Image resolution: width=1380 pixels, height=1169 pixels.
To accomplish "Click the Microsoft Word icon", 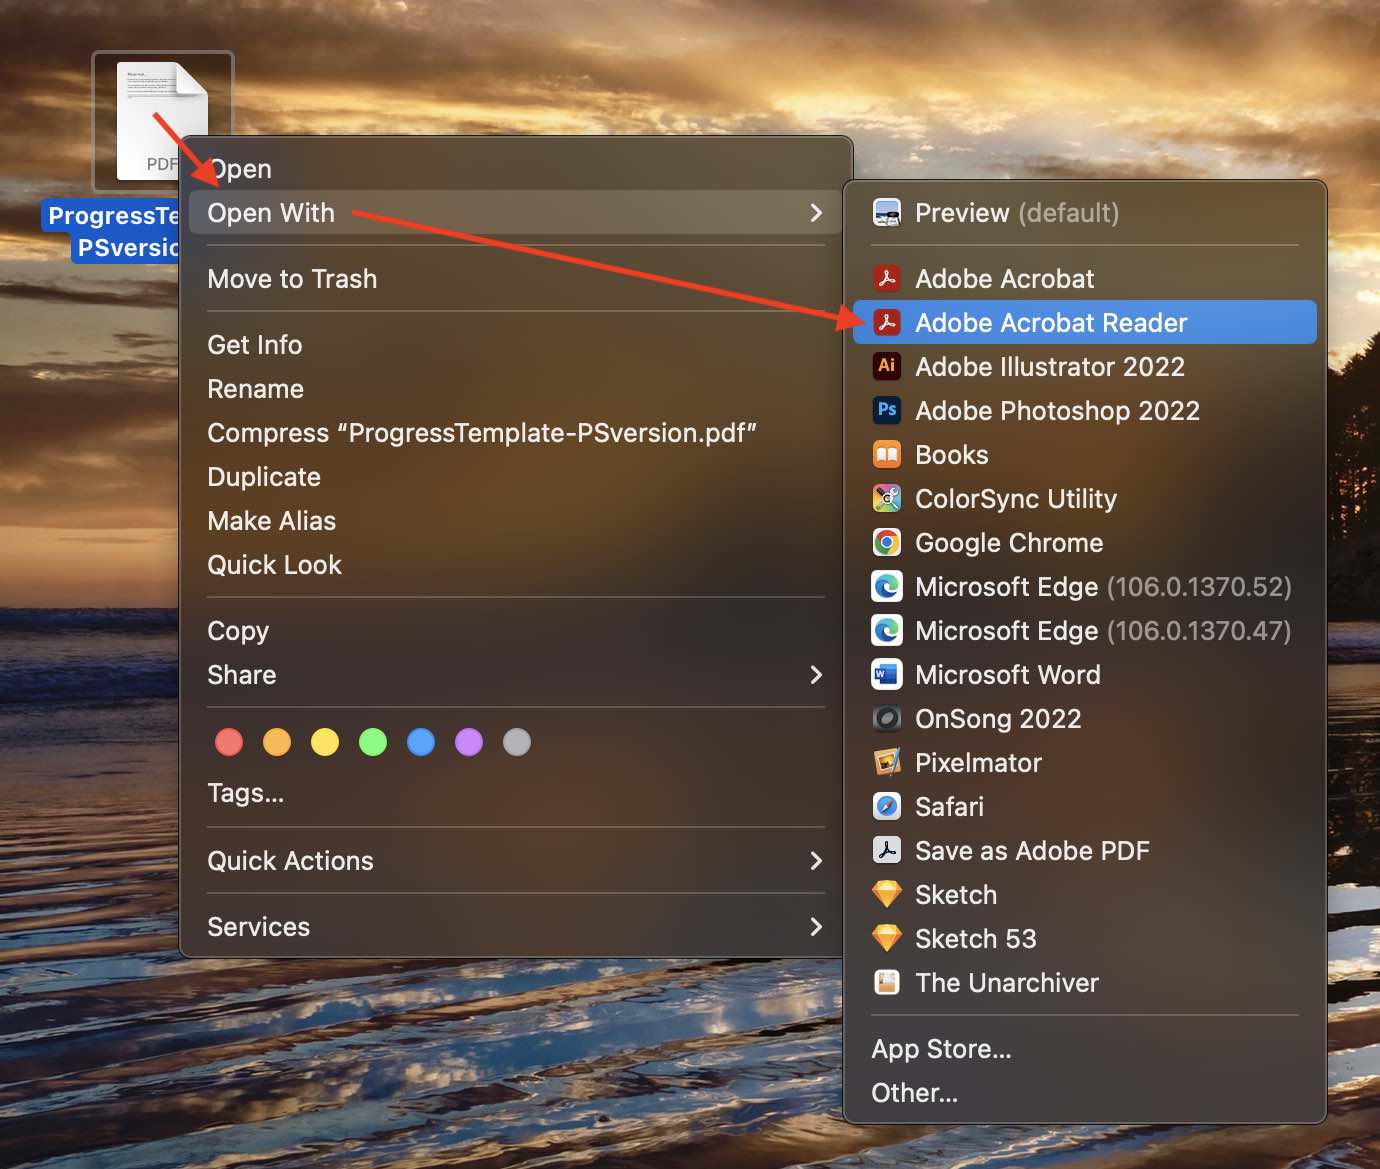I will (x=886, y=675).
